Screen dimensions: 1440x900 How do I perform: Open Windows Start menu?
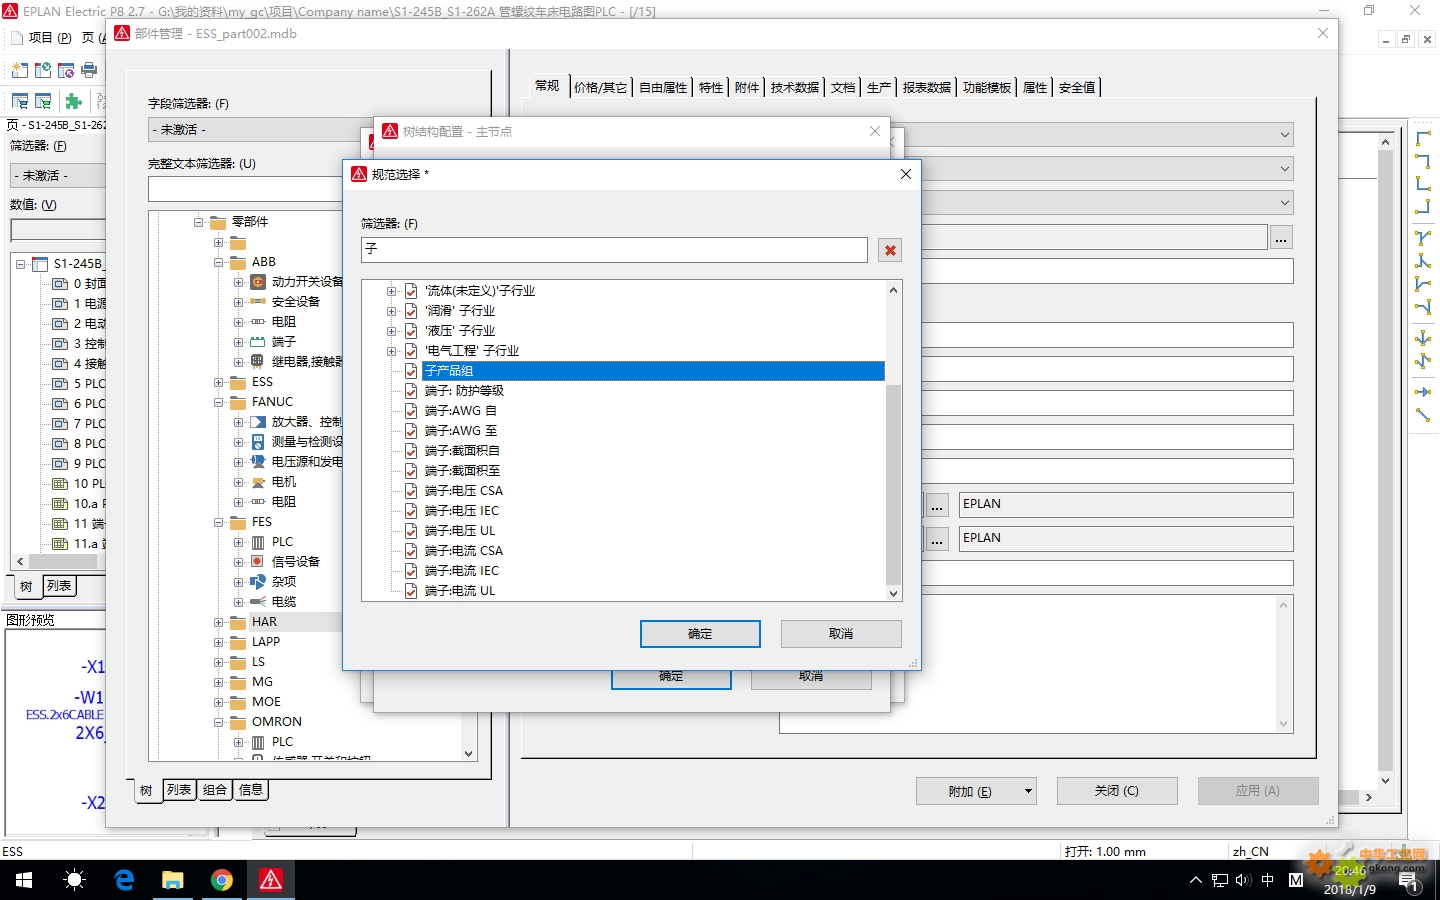pos(24,880)
